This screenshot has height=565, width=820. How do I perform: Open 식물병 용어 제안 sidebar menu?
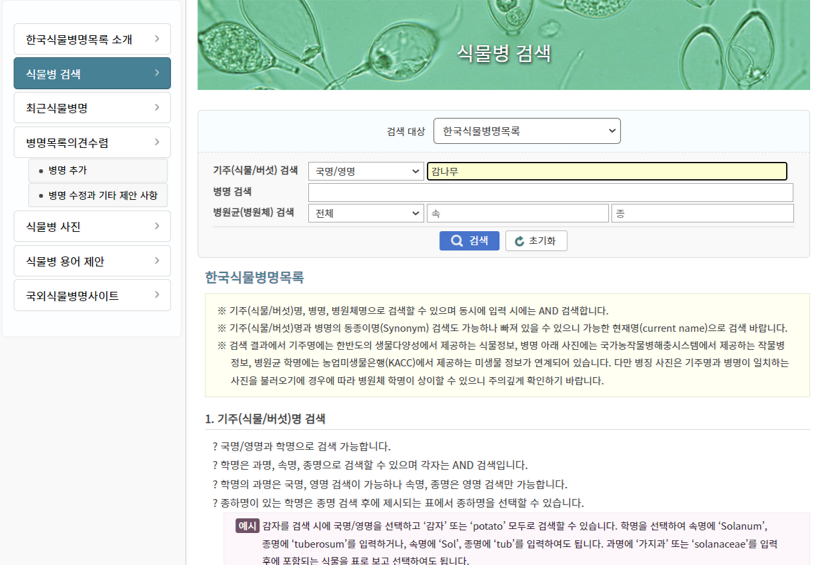click(x=92, y=261)
